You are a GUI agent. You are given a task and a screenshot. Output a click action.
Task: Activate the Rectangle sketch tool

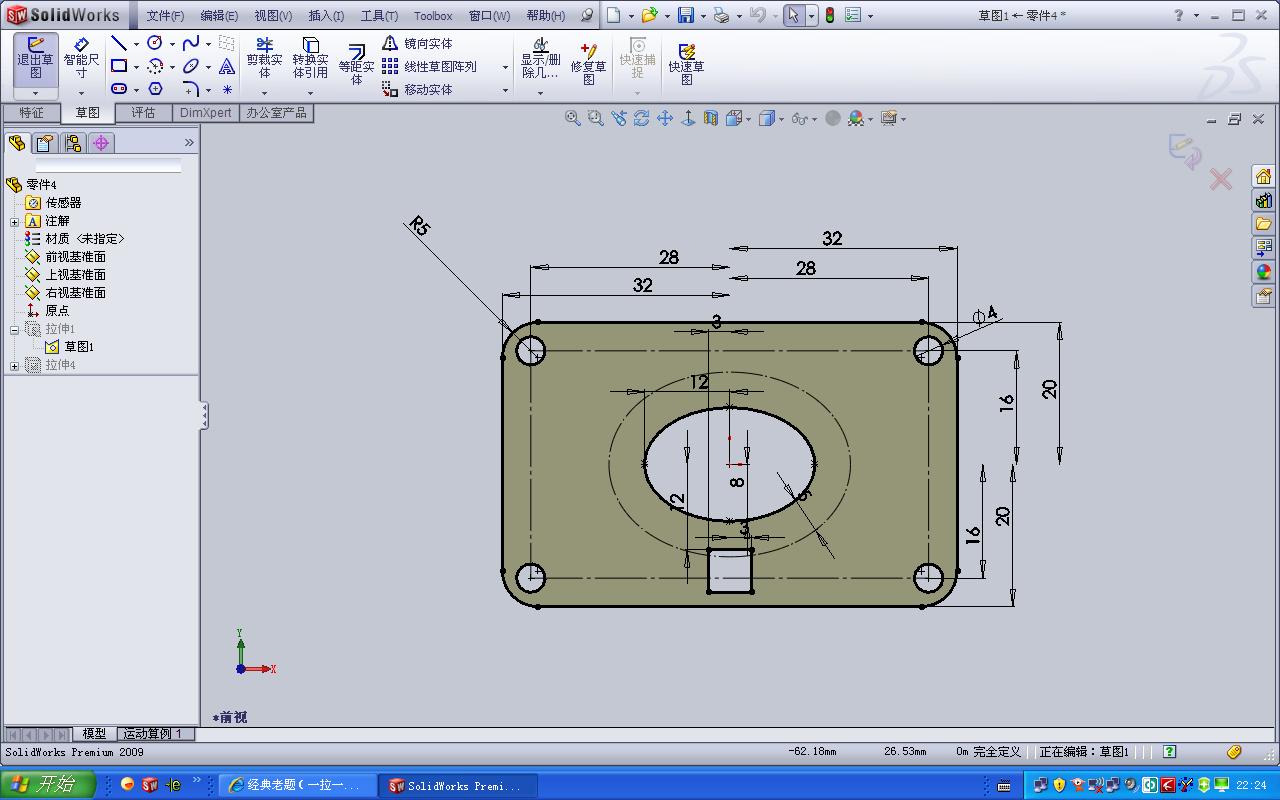[119, 66]
